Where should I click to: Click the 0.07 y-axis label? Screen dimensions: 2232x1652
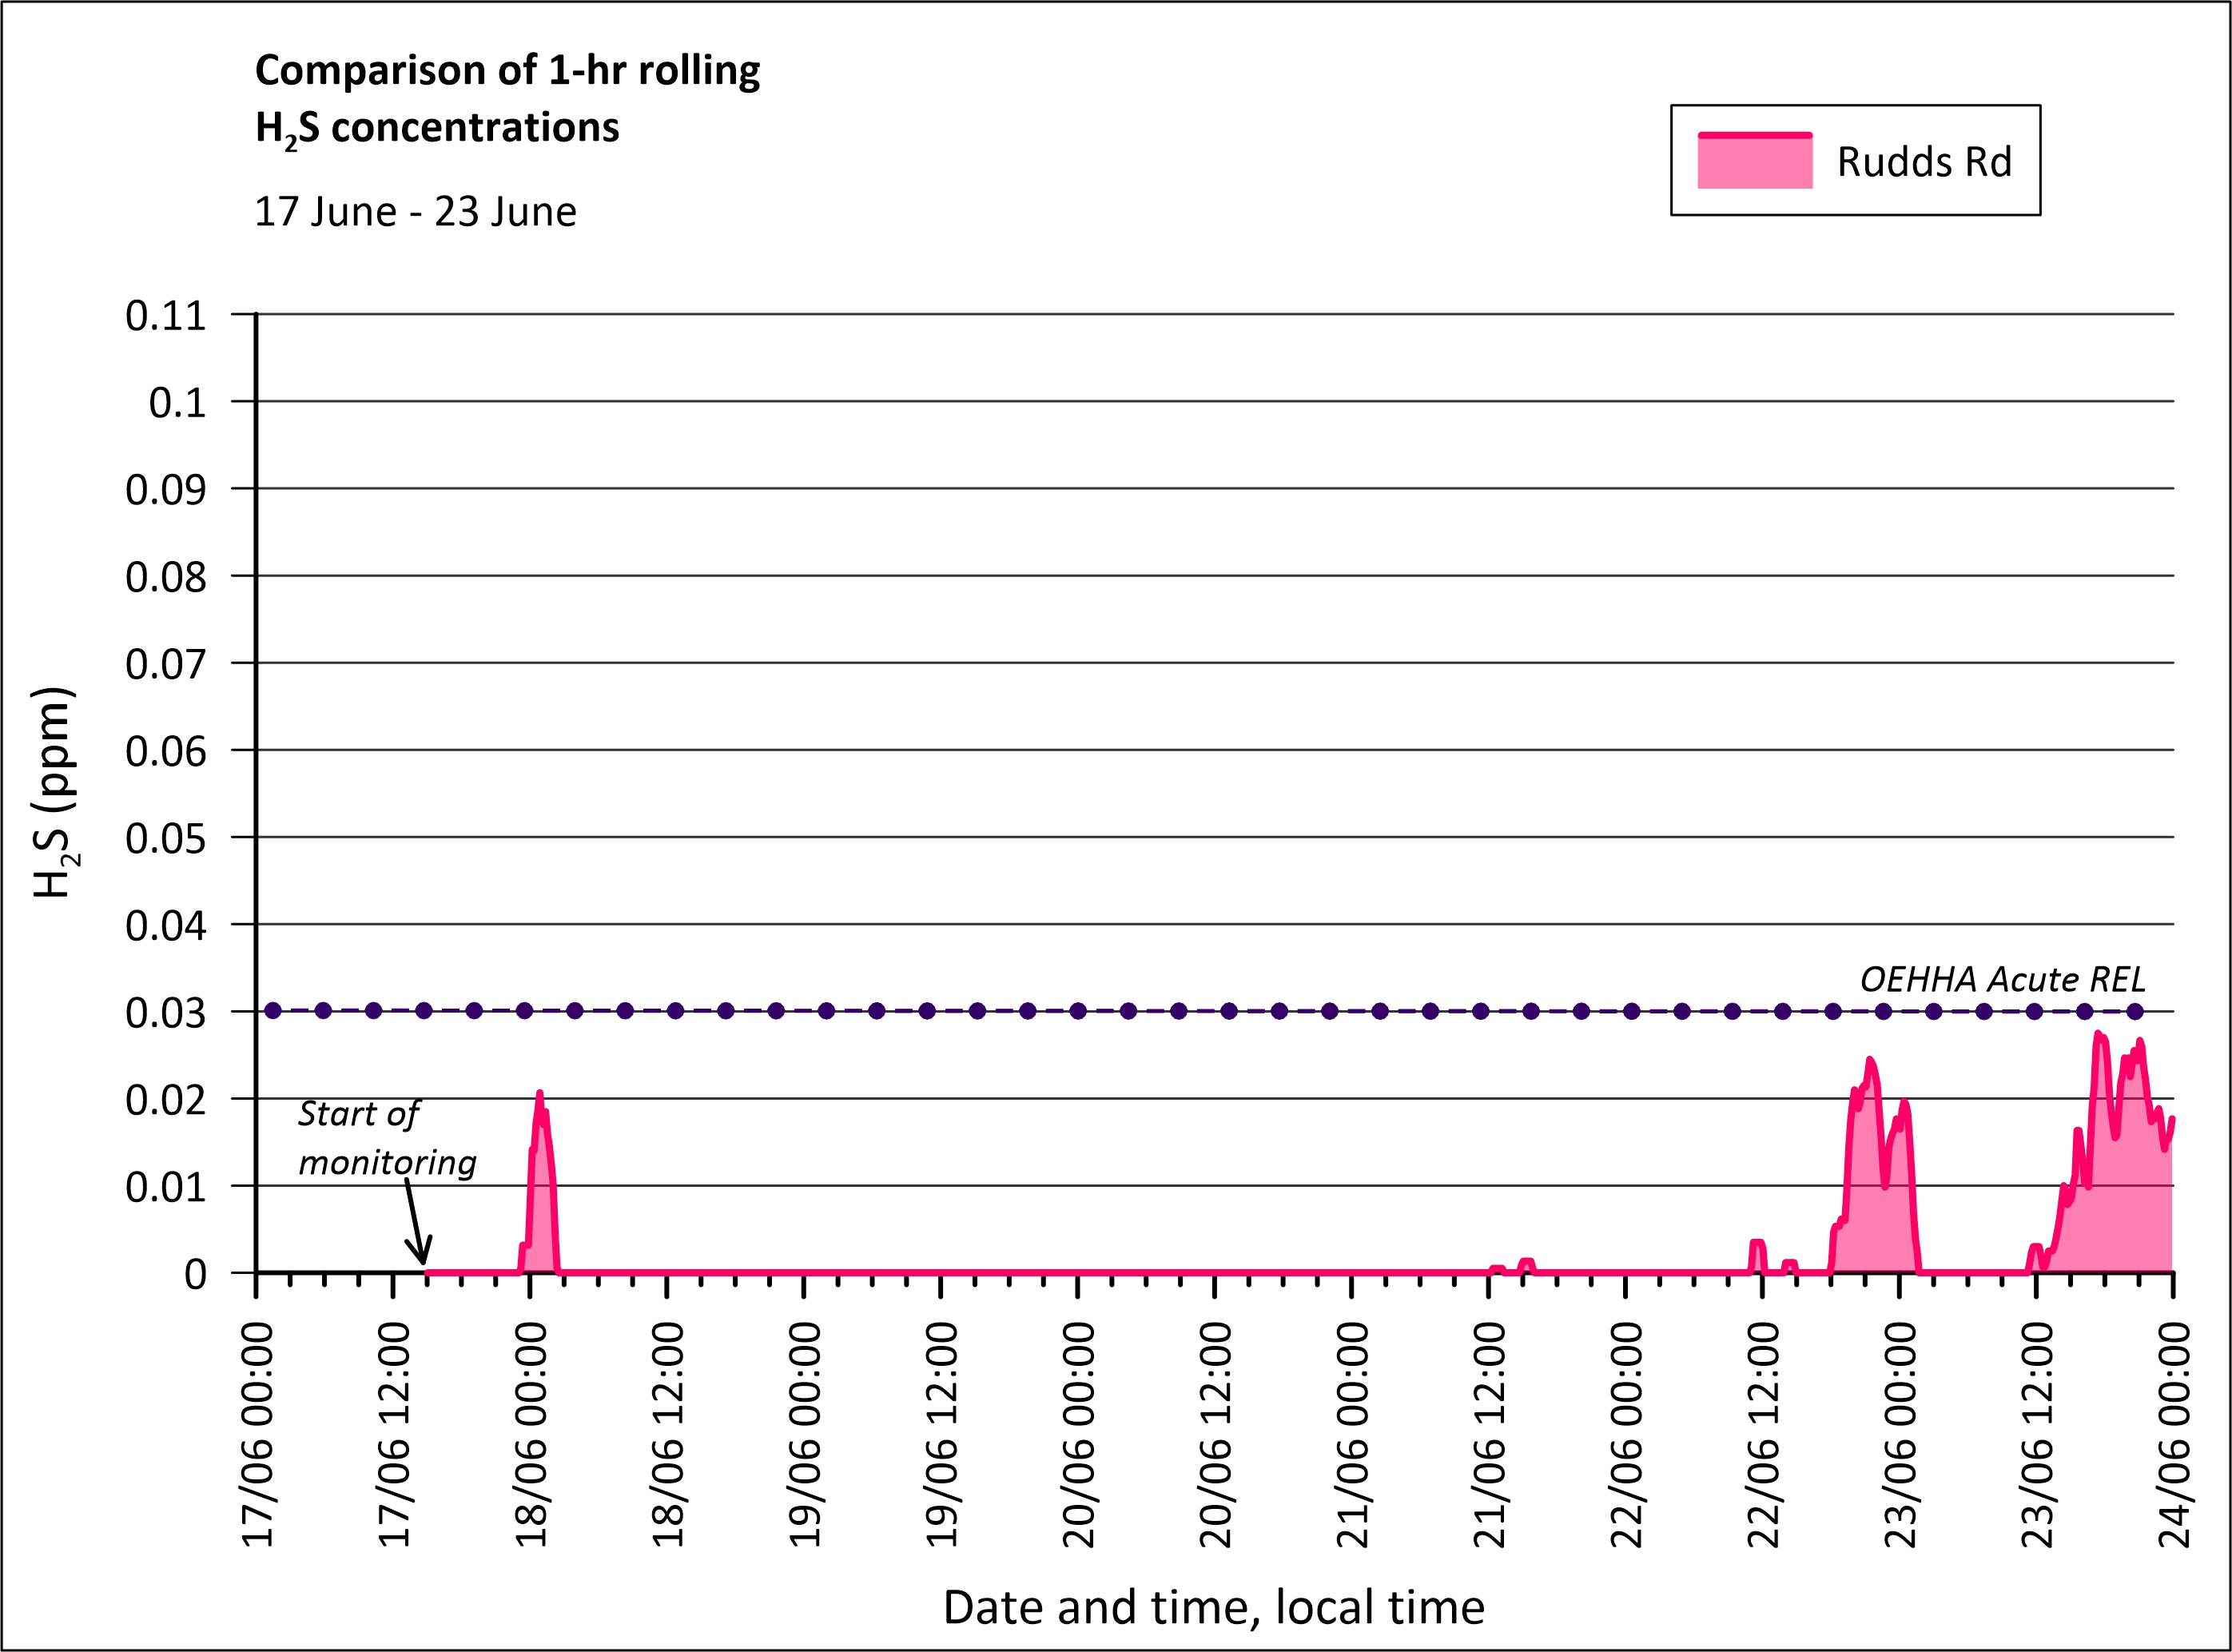coord(165,664)
